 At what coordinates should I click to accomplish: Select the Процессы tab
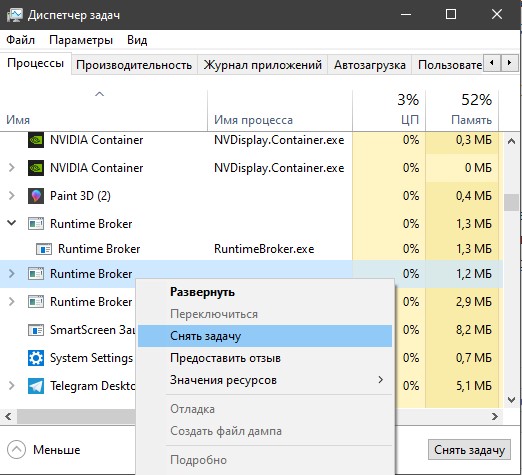pos(35,63)
